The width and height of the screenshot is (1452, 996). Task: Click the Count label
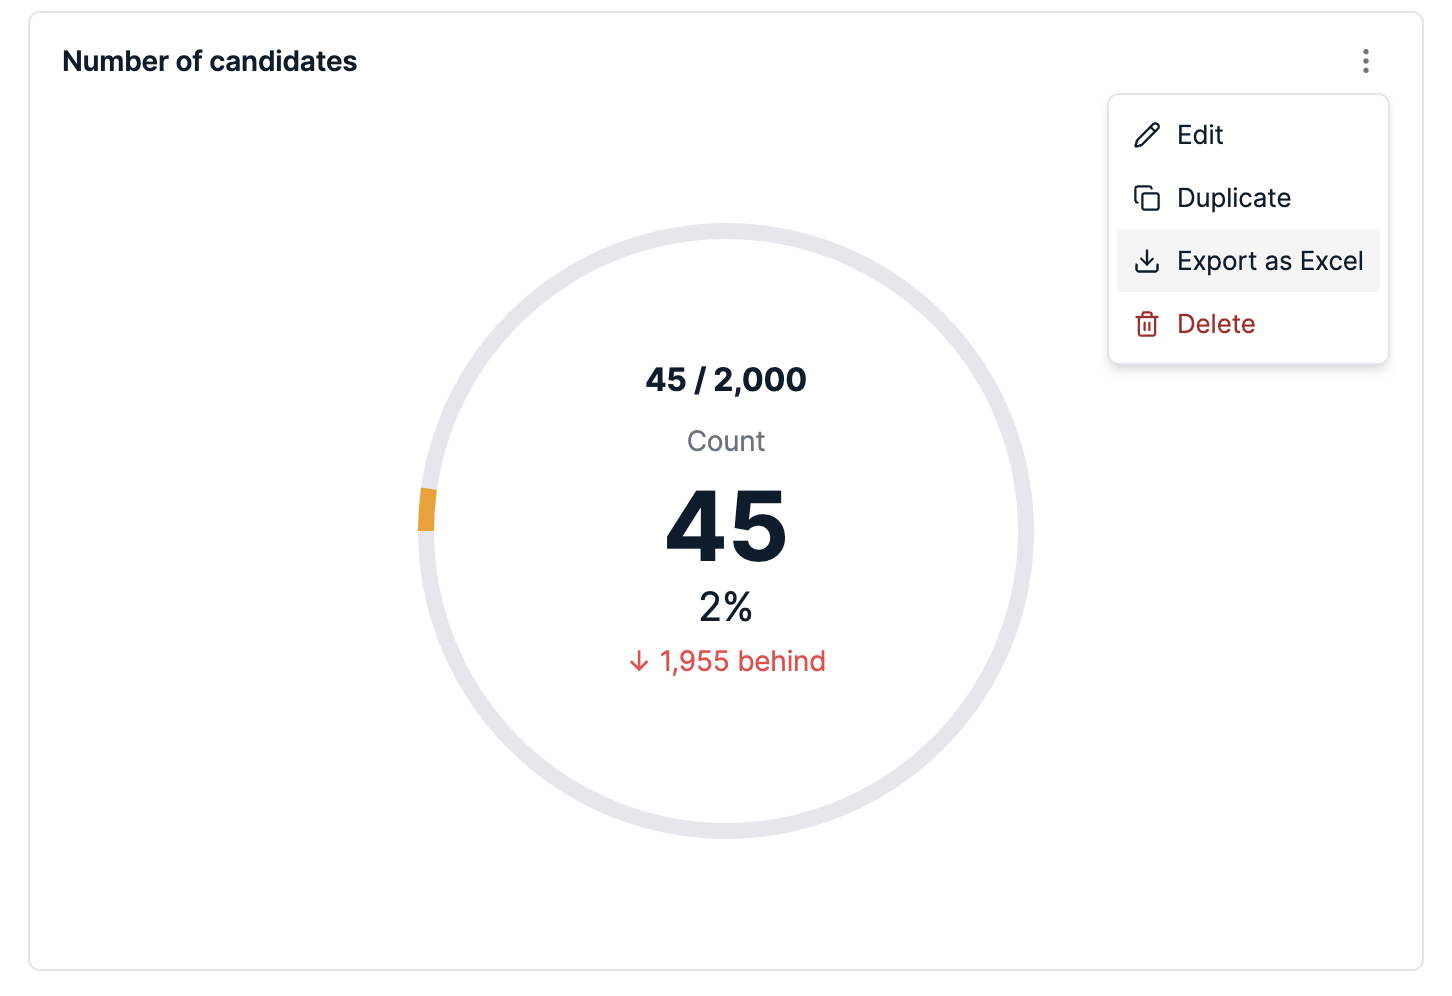click(726, 441)
